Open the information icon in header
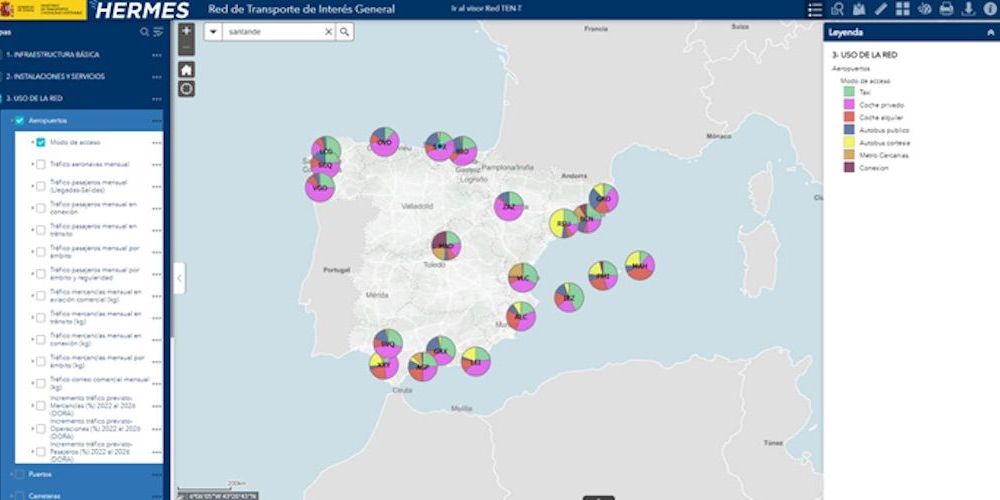The width and height of the screenshot is (1000, 500). (989, 9)
